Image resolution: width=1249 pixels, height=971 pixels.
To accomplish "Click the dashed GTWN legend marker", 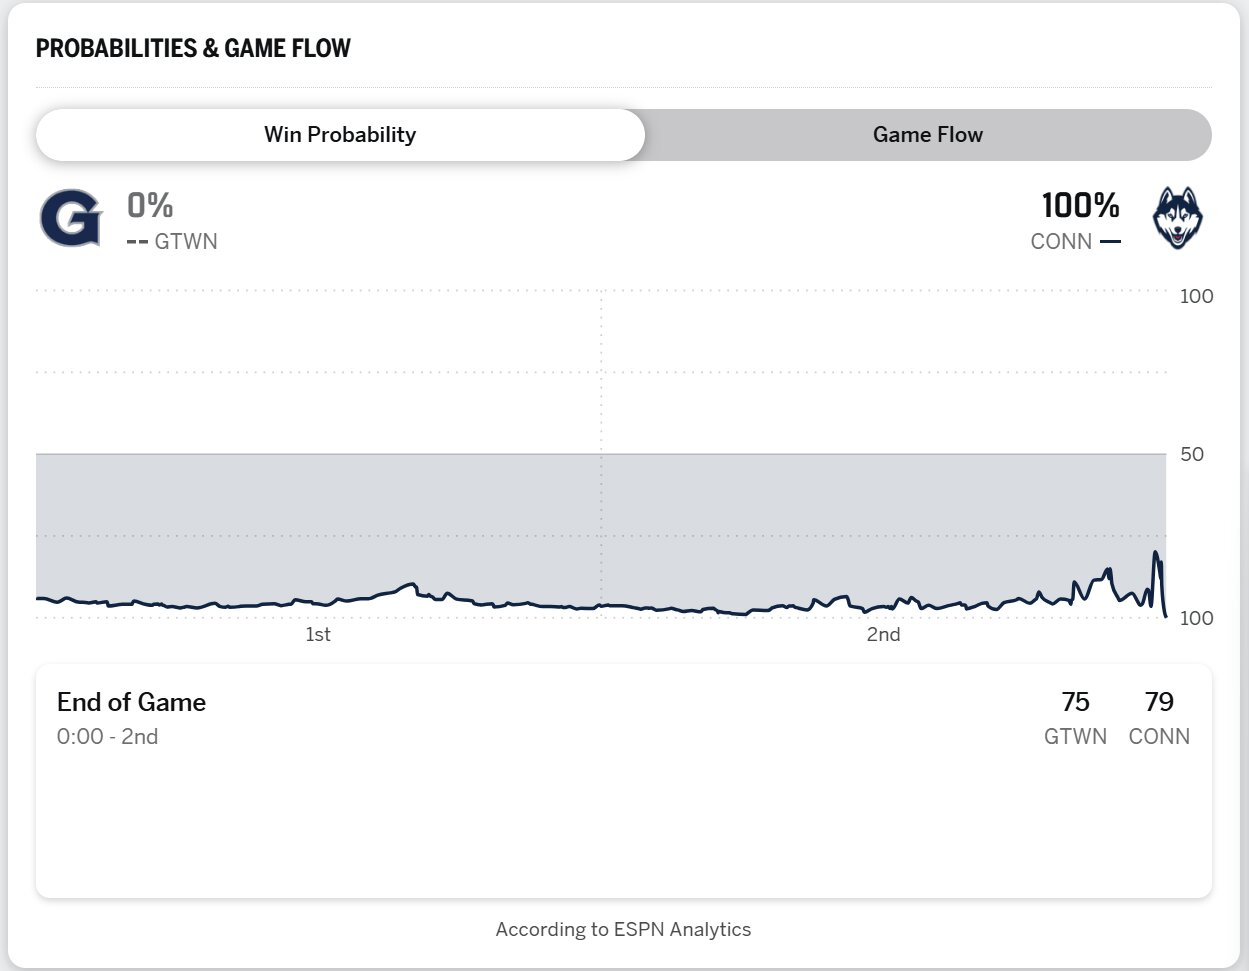I will point(137,242).
